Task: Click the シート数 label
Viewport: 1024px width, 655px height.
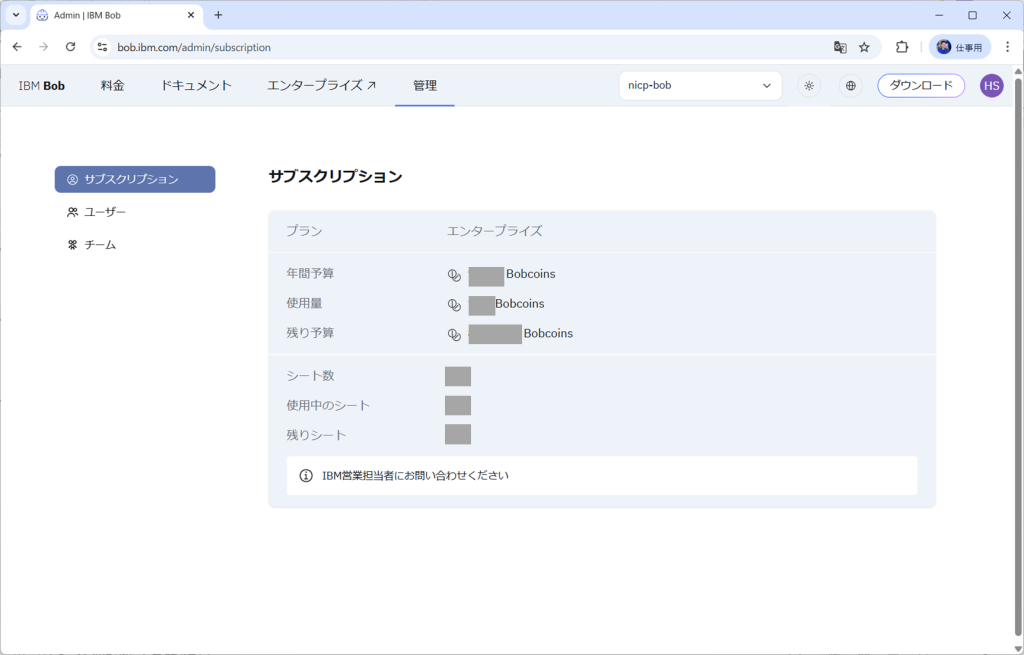Action: (310, 375)
